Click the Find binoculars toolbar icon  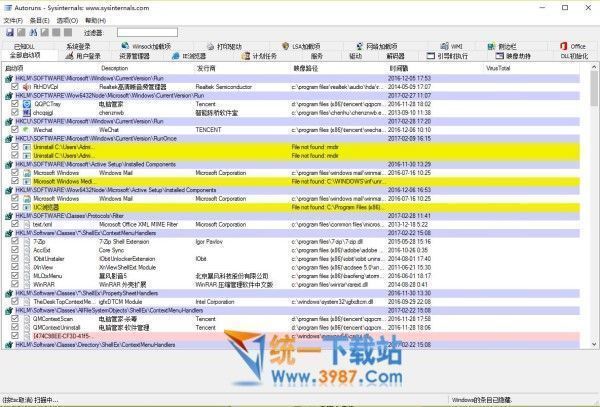tap(33, 33)
